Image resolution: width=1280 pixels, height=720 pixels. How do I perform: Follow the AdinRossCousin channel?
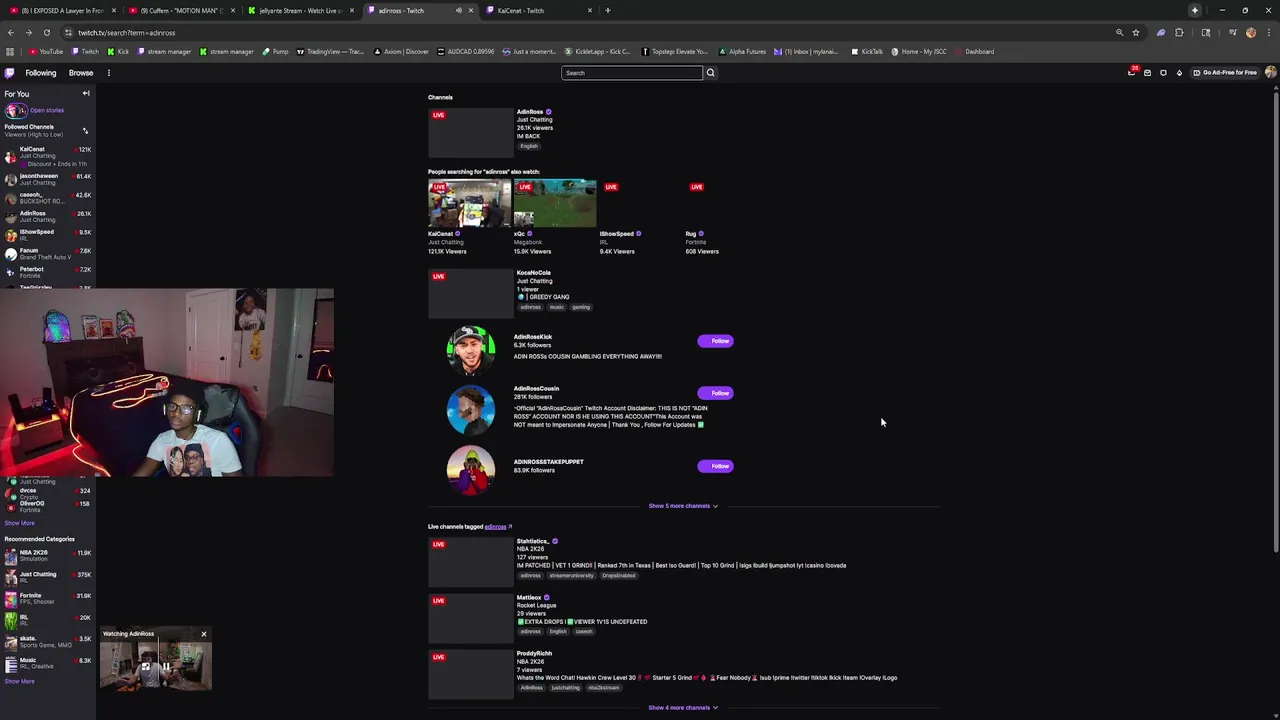pos(716,393)
